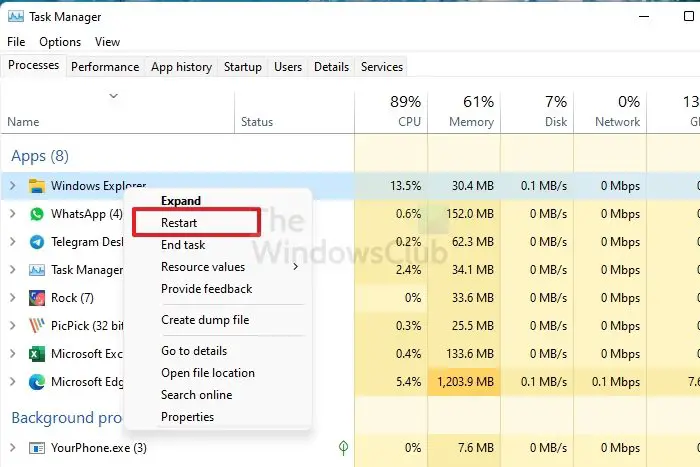The width and height of the screenshot is (700, 467).
Task: Open the File menu
Action: (16, 42)
